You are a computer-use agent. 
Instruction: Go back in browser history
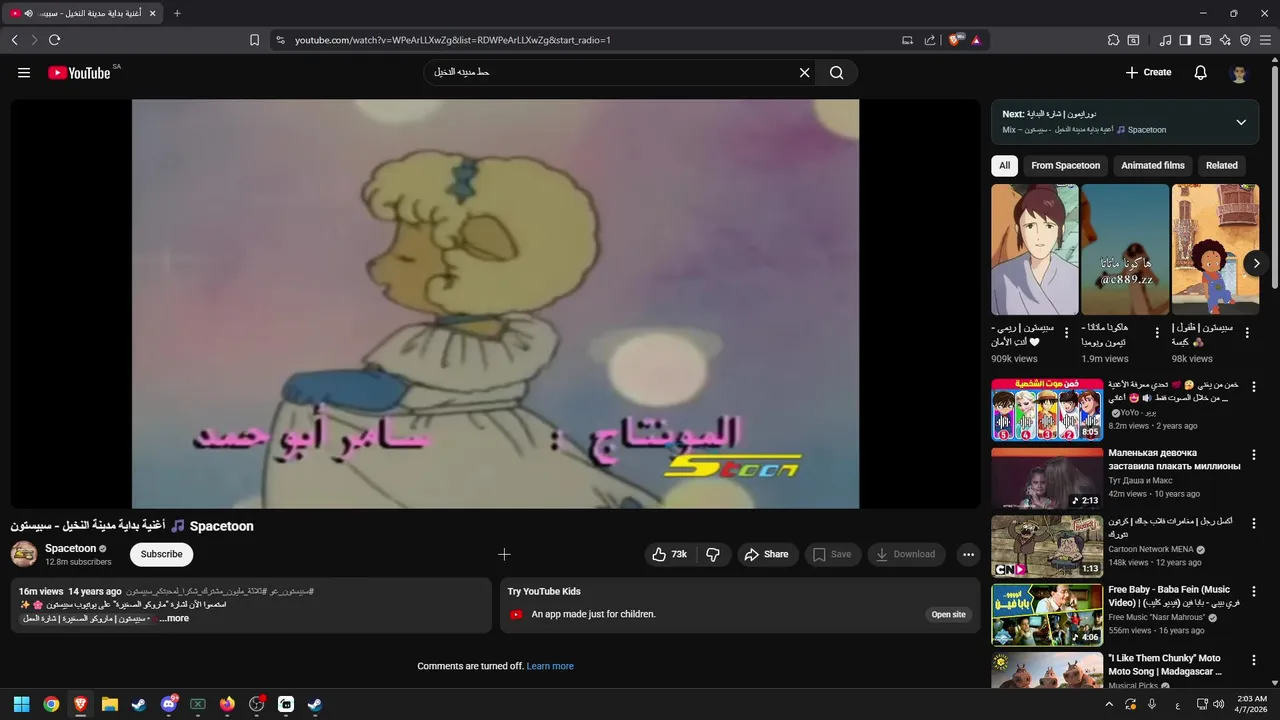point(14,40)
